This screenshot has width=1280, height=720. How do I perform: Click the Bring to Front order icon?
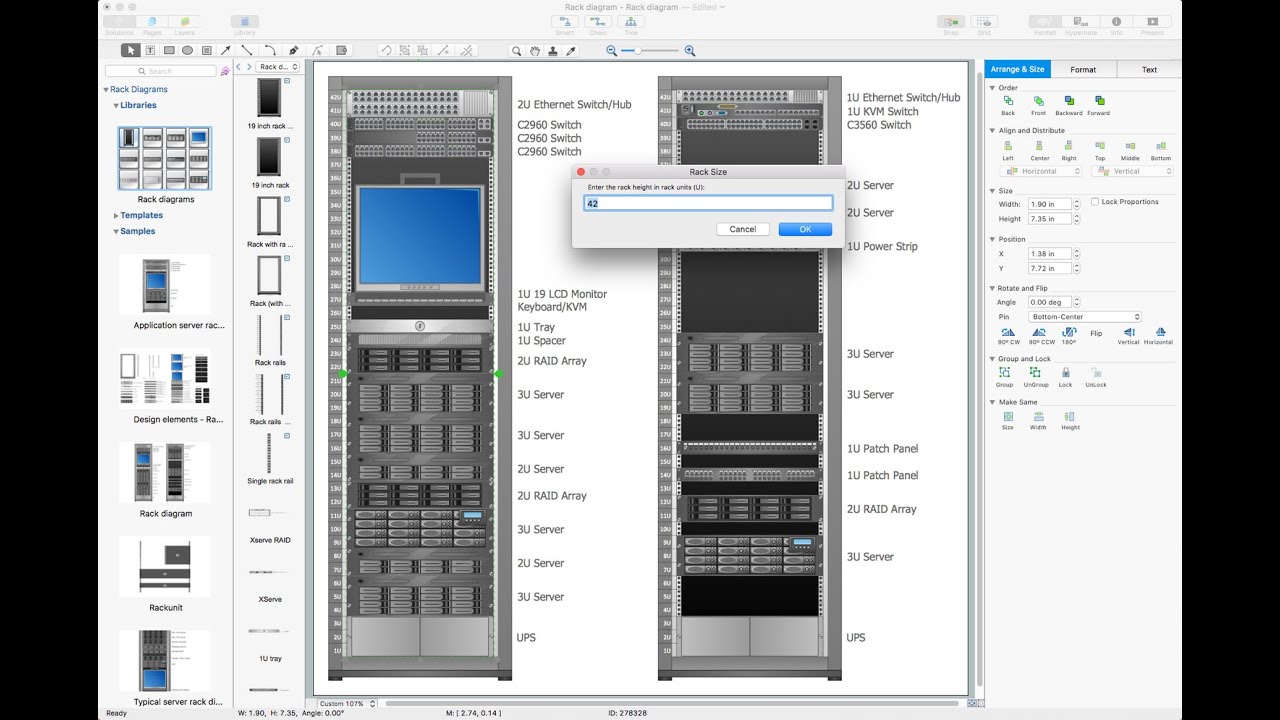point(1038,101)
